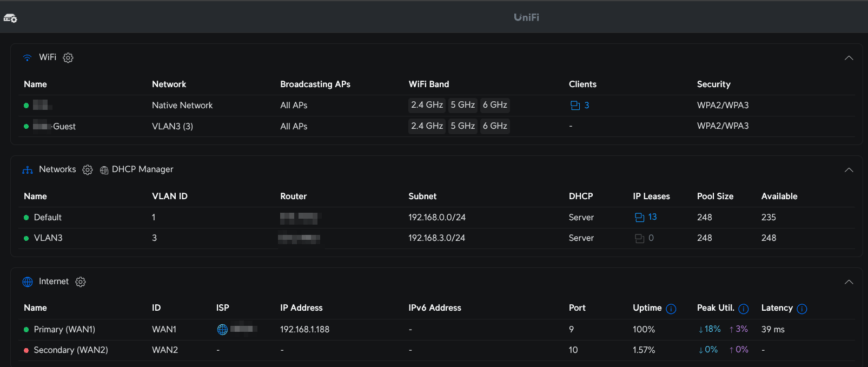Click the Security column header
The image size is (868, 367).
pos(714,84)
